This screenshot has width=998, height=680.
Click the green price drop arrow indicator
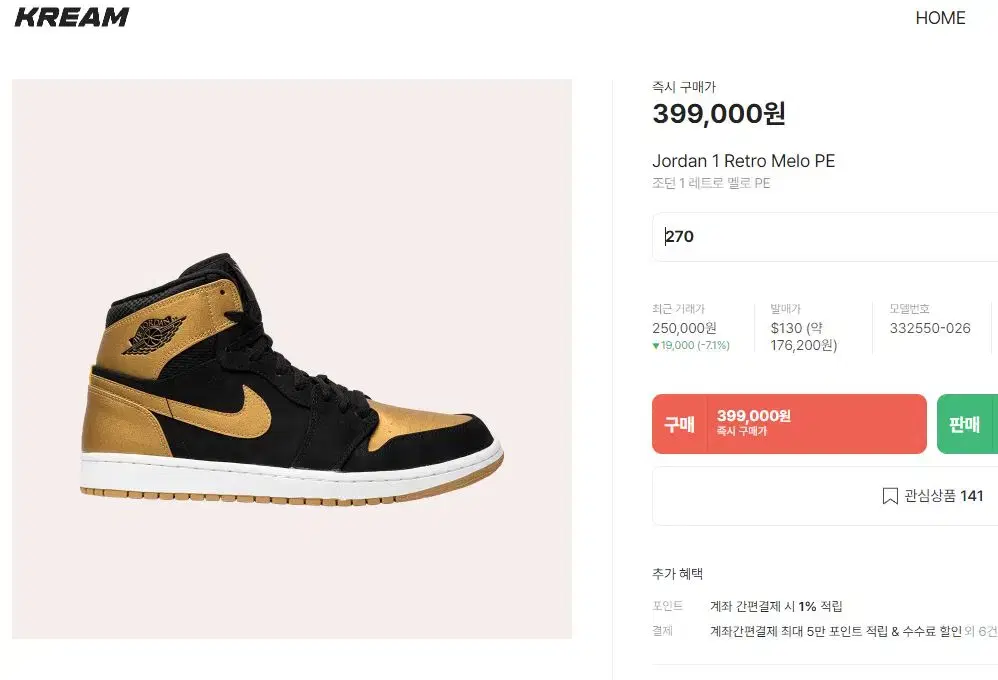pyautogui.click(x=656, y=346)
